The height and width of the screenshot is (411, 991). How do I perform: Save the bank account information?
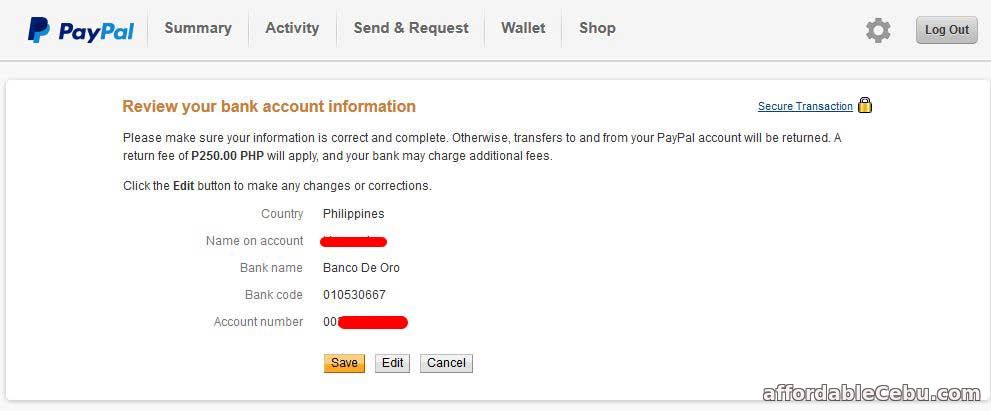pos(344,363)
